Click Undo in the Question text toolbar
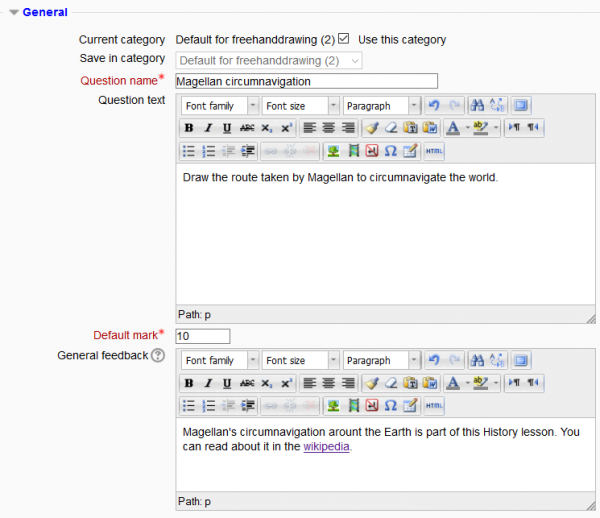Viewport: 600px width, 518px height. click(x=432, y=106)
